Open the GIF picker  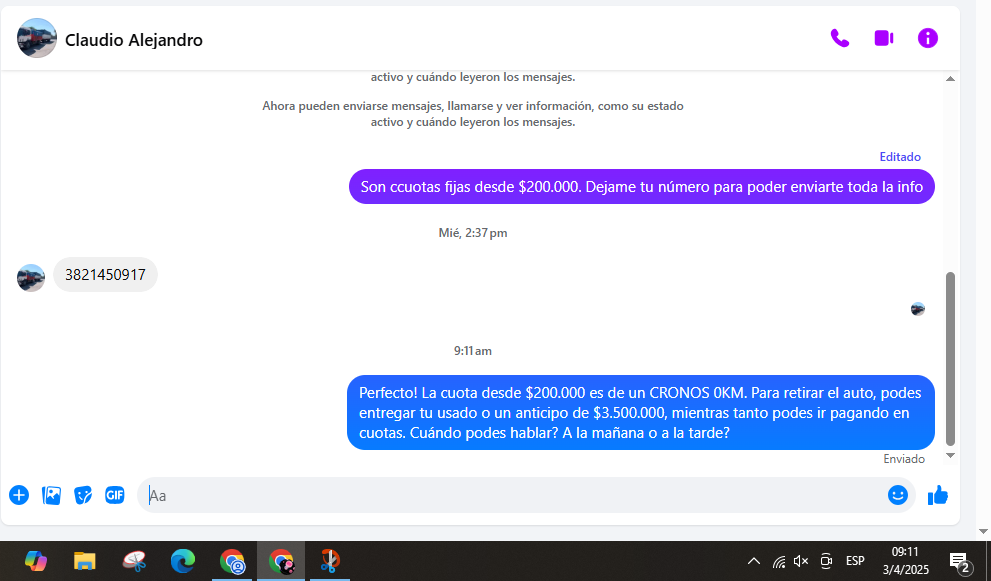pos(114,495)
